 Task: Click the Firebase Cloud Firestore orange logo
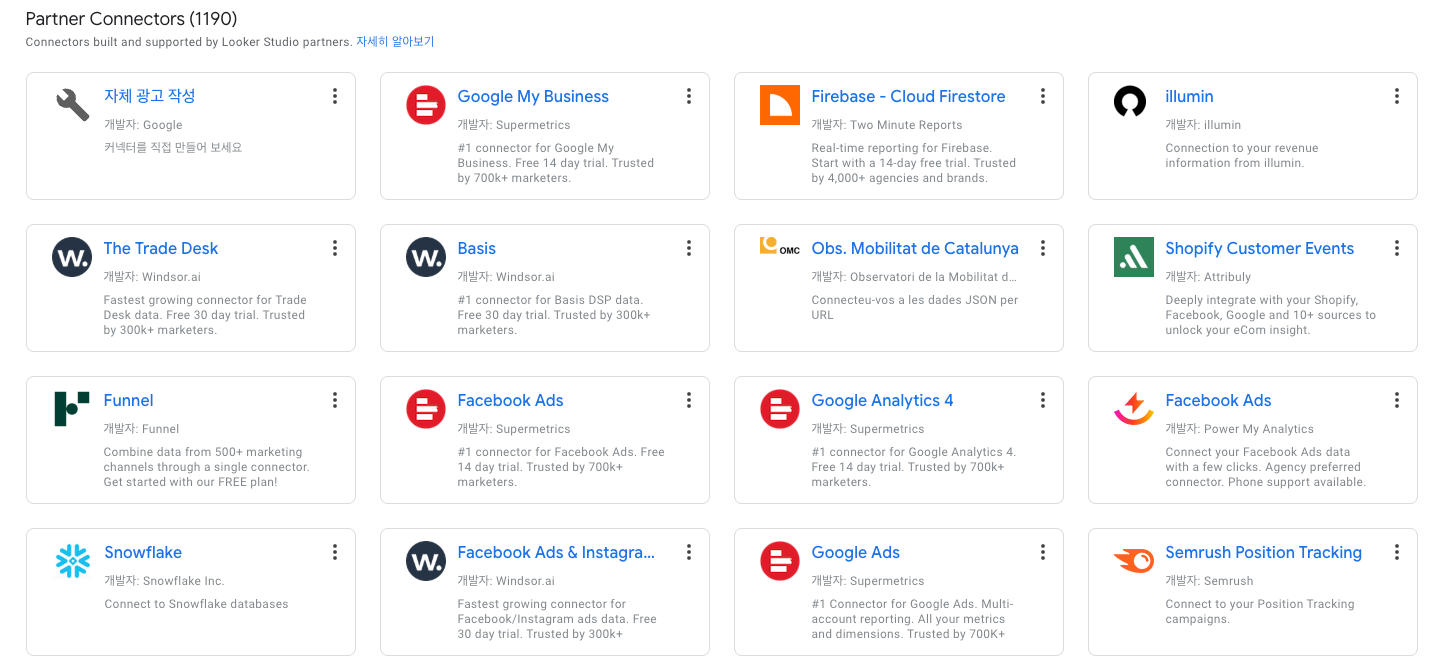[x=780, y=105]
